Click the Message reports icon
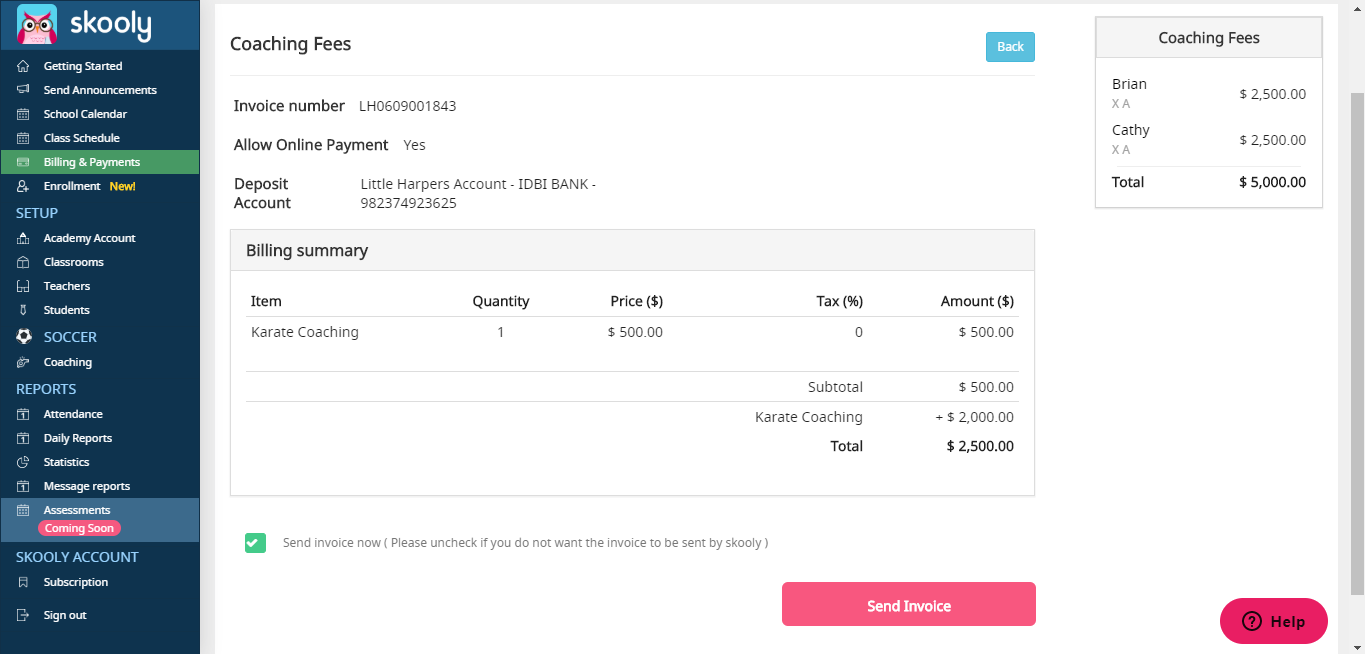1365x654 pixels. [23, 486]
